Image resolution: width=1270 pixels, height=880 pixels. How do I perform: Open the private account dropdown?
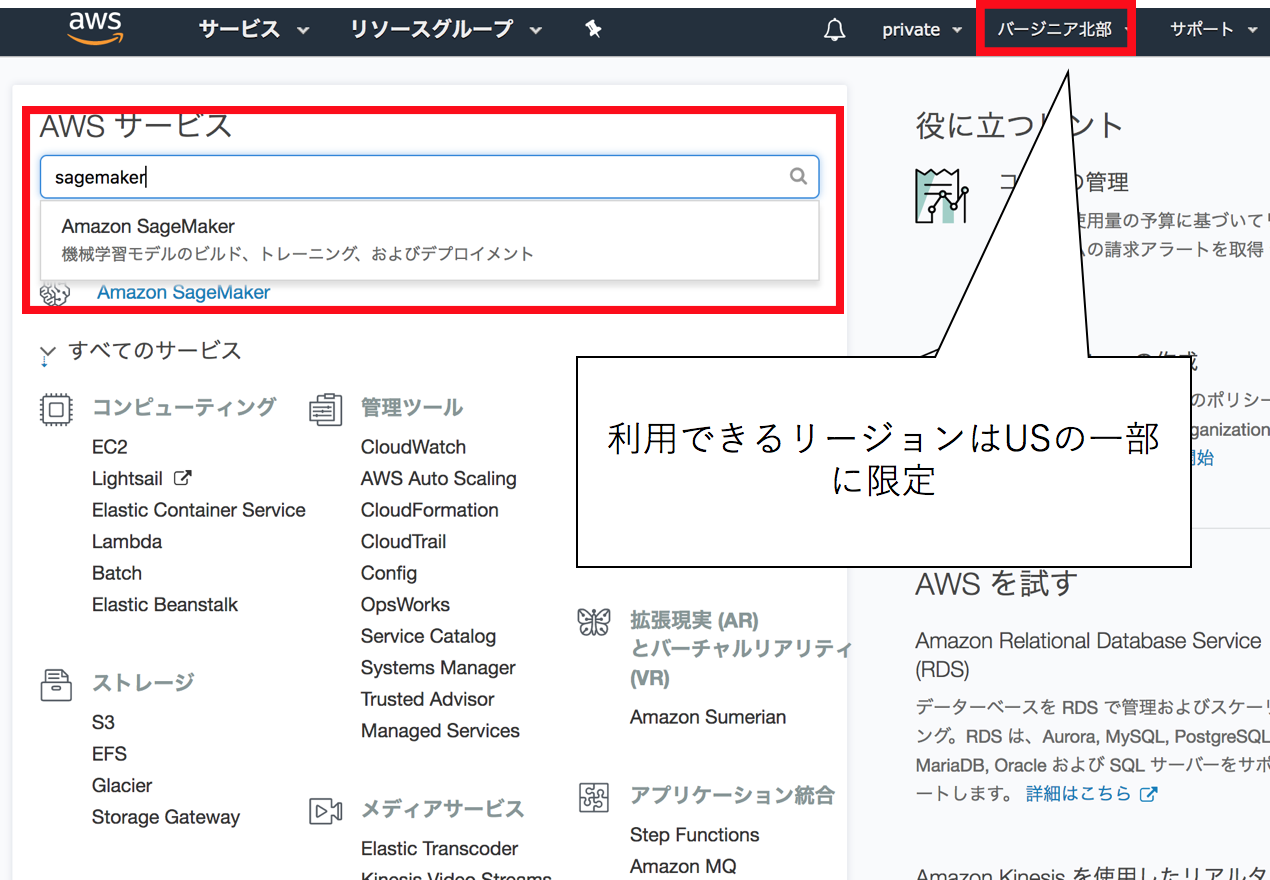tap(921, 30)
